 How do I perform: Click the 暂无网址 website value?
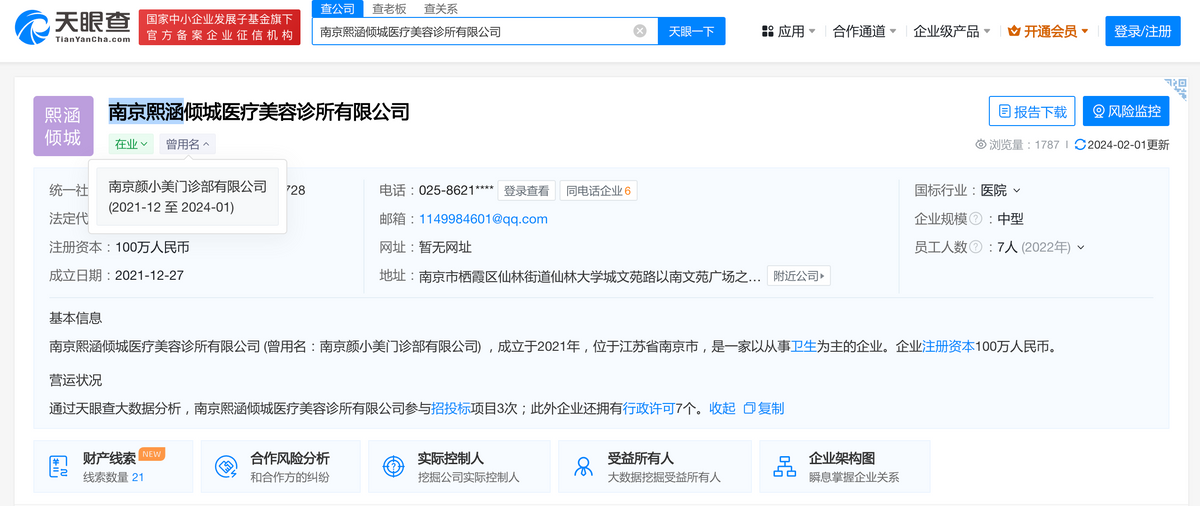pos(445,247)
